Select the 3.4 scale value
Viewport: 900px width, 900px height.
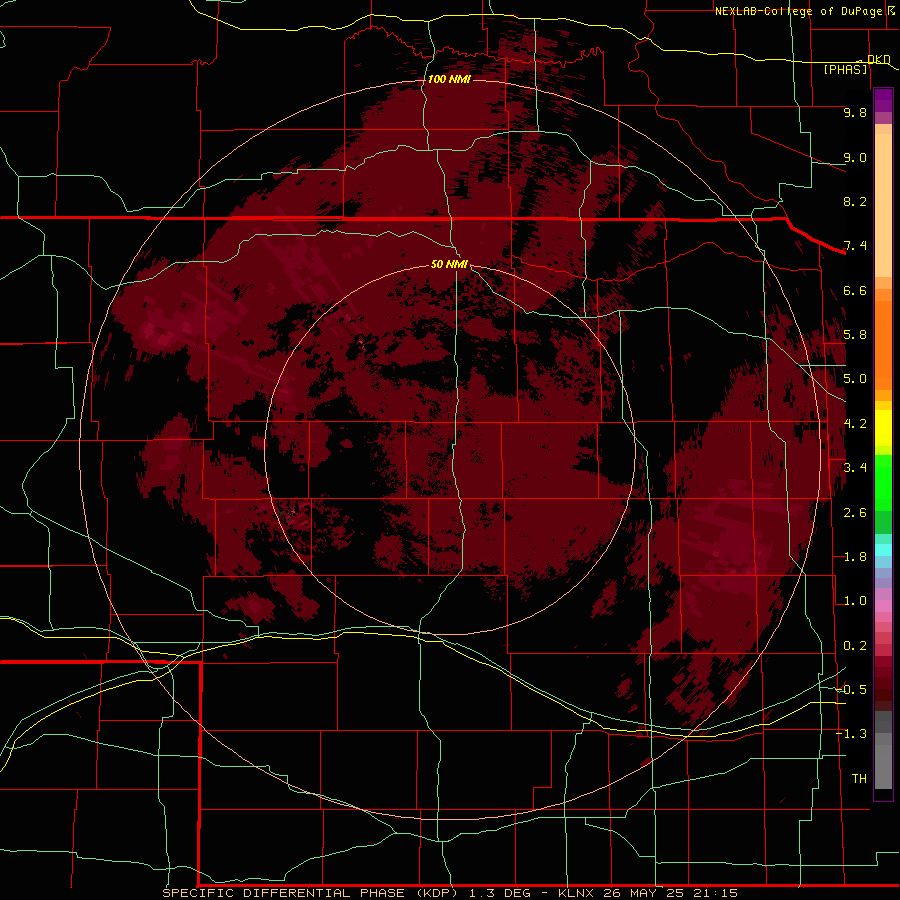[855, 468]
